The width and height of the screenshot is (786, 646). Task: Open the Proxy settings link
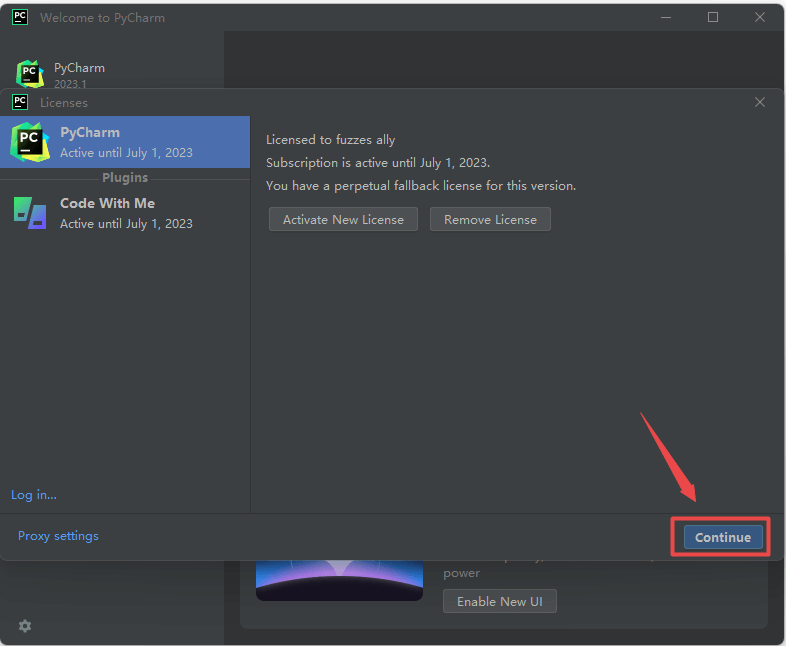coord(58,536)
